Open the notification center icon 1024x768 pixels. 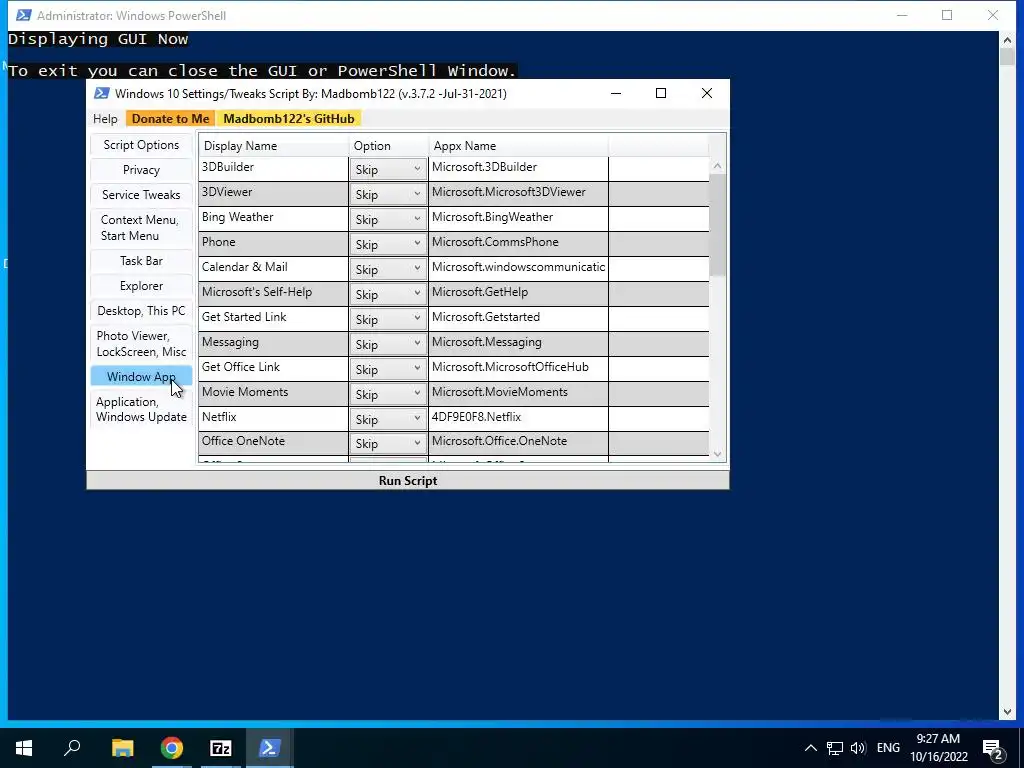(993, 748)
